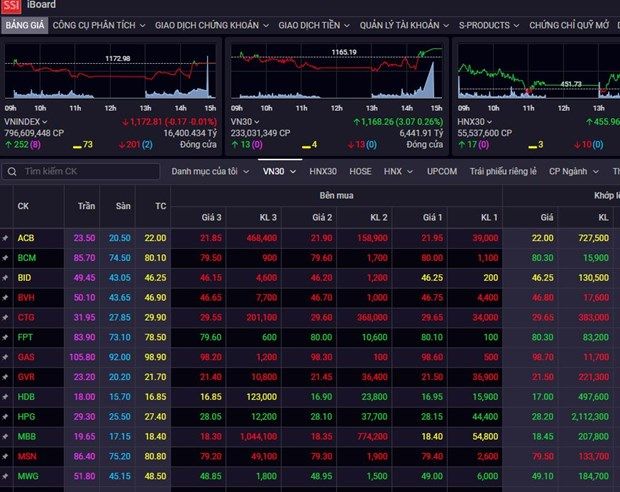Viewport: 620px width, 492px height.
Task: Pin the GAS stock row
Action: (5, 357)
